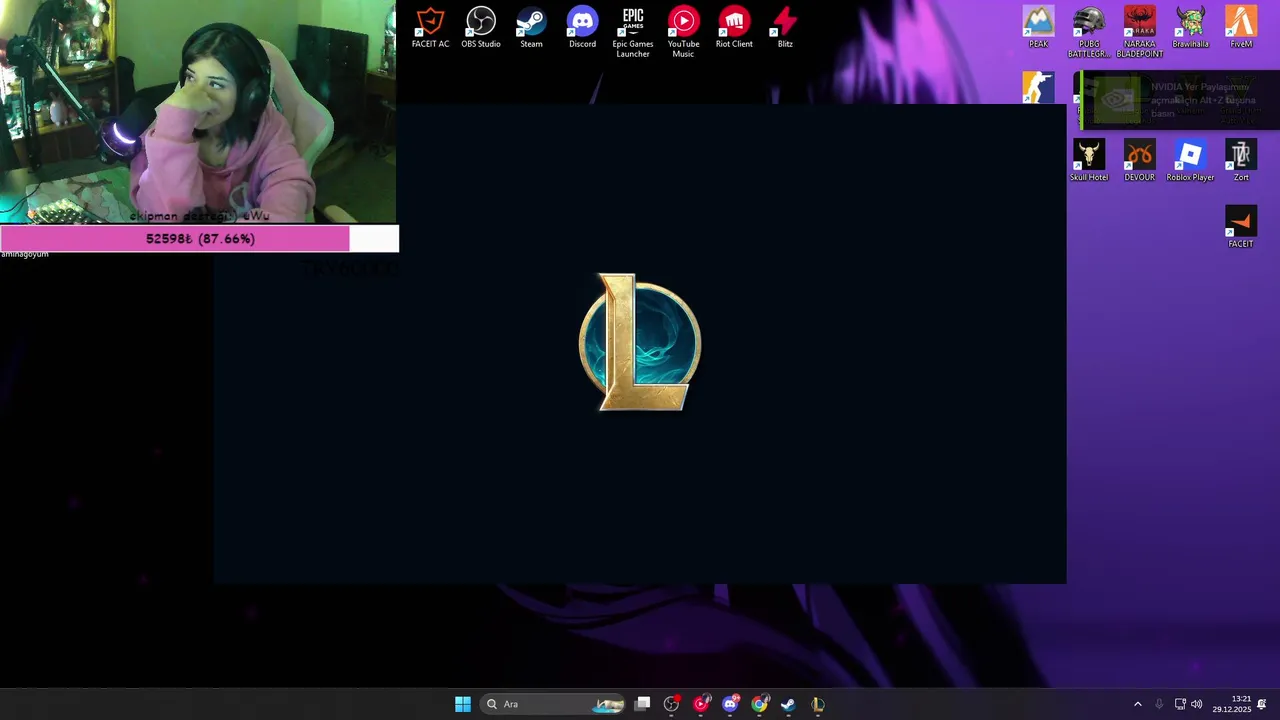The width and height of the screenshot is (1280, 720).
Task: Select the NARAKA BLADEPOINT shortcut
Action: coord(1140,33)
